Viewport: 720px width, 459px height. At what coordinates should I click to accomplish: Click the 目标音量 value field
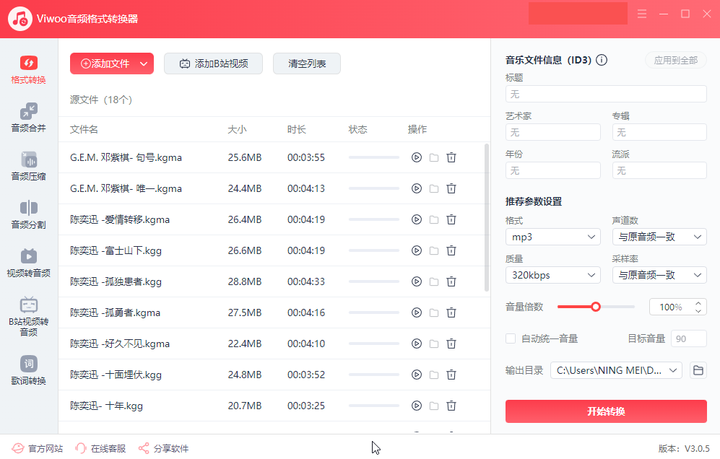pyautogui.click(x=688, y=339)
